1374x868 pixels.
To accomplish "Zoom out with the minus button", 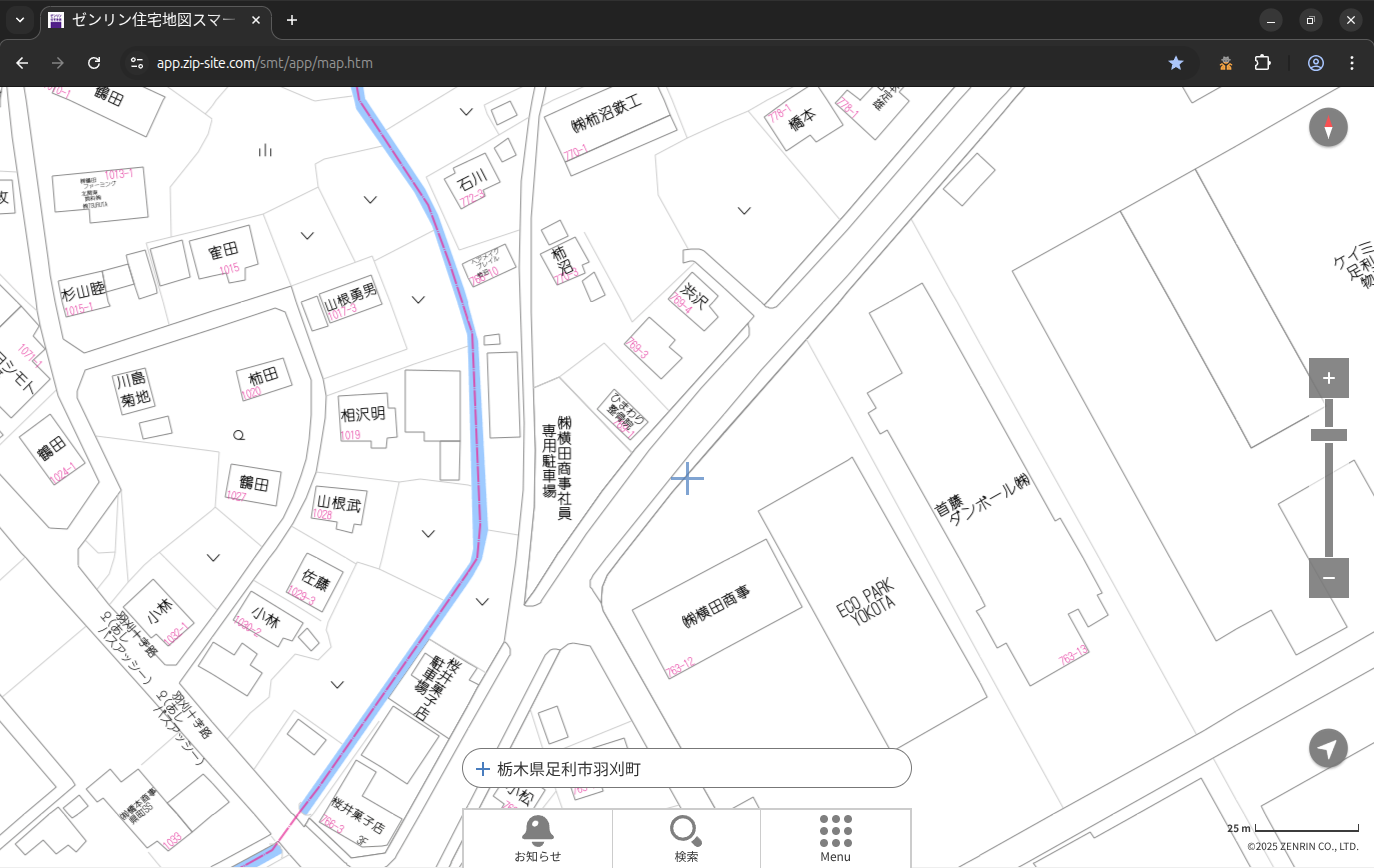I will 1328,578.
